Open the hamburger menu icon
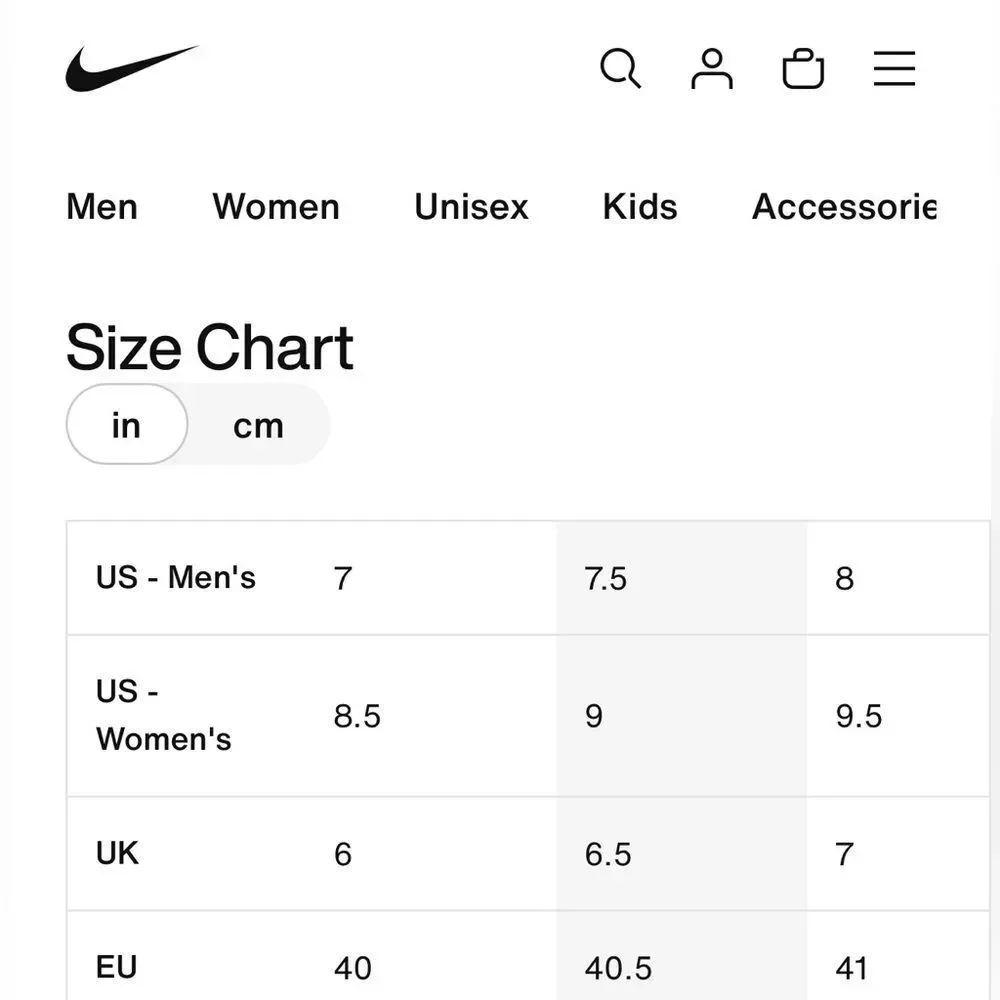The height and width of the screenshot is (1000, 1000). [x=894, y=69]
